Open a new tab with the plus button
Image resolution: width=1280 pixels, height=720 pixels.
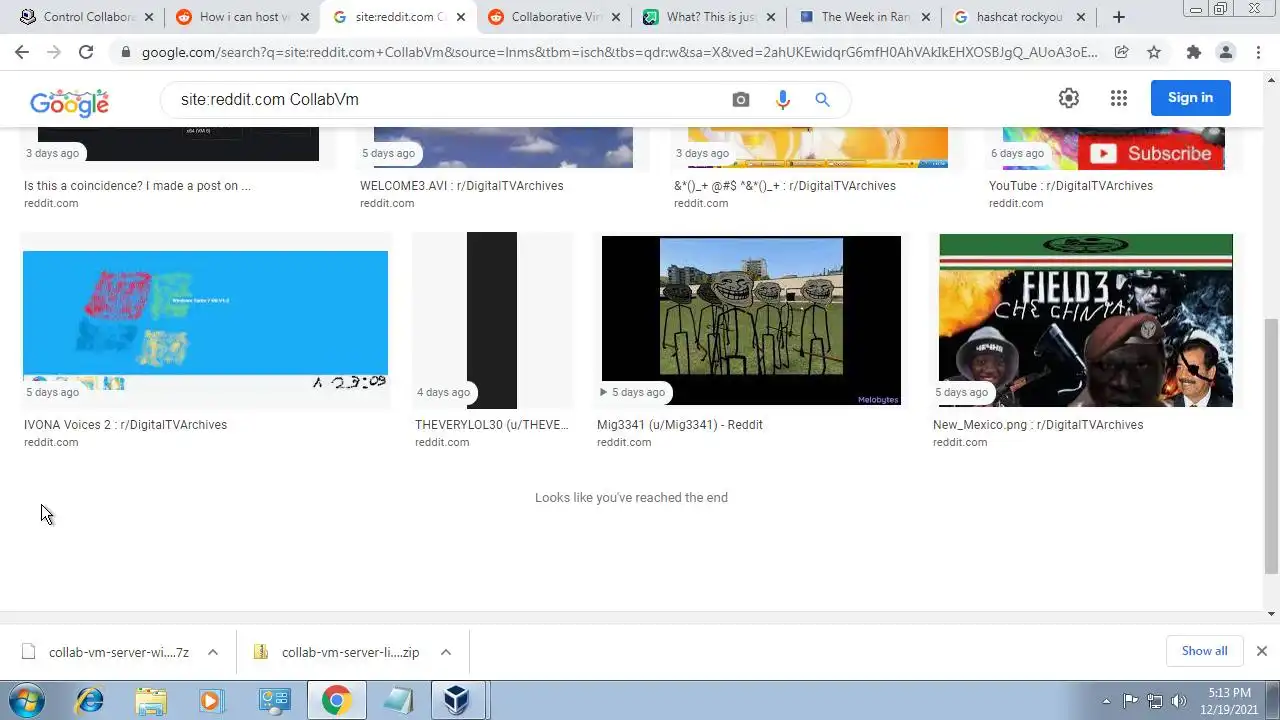point(1119,17)
